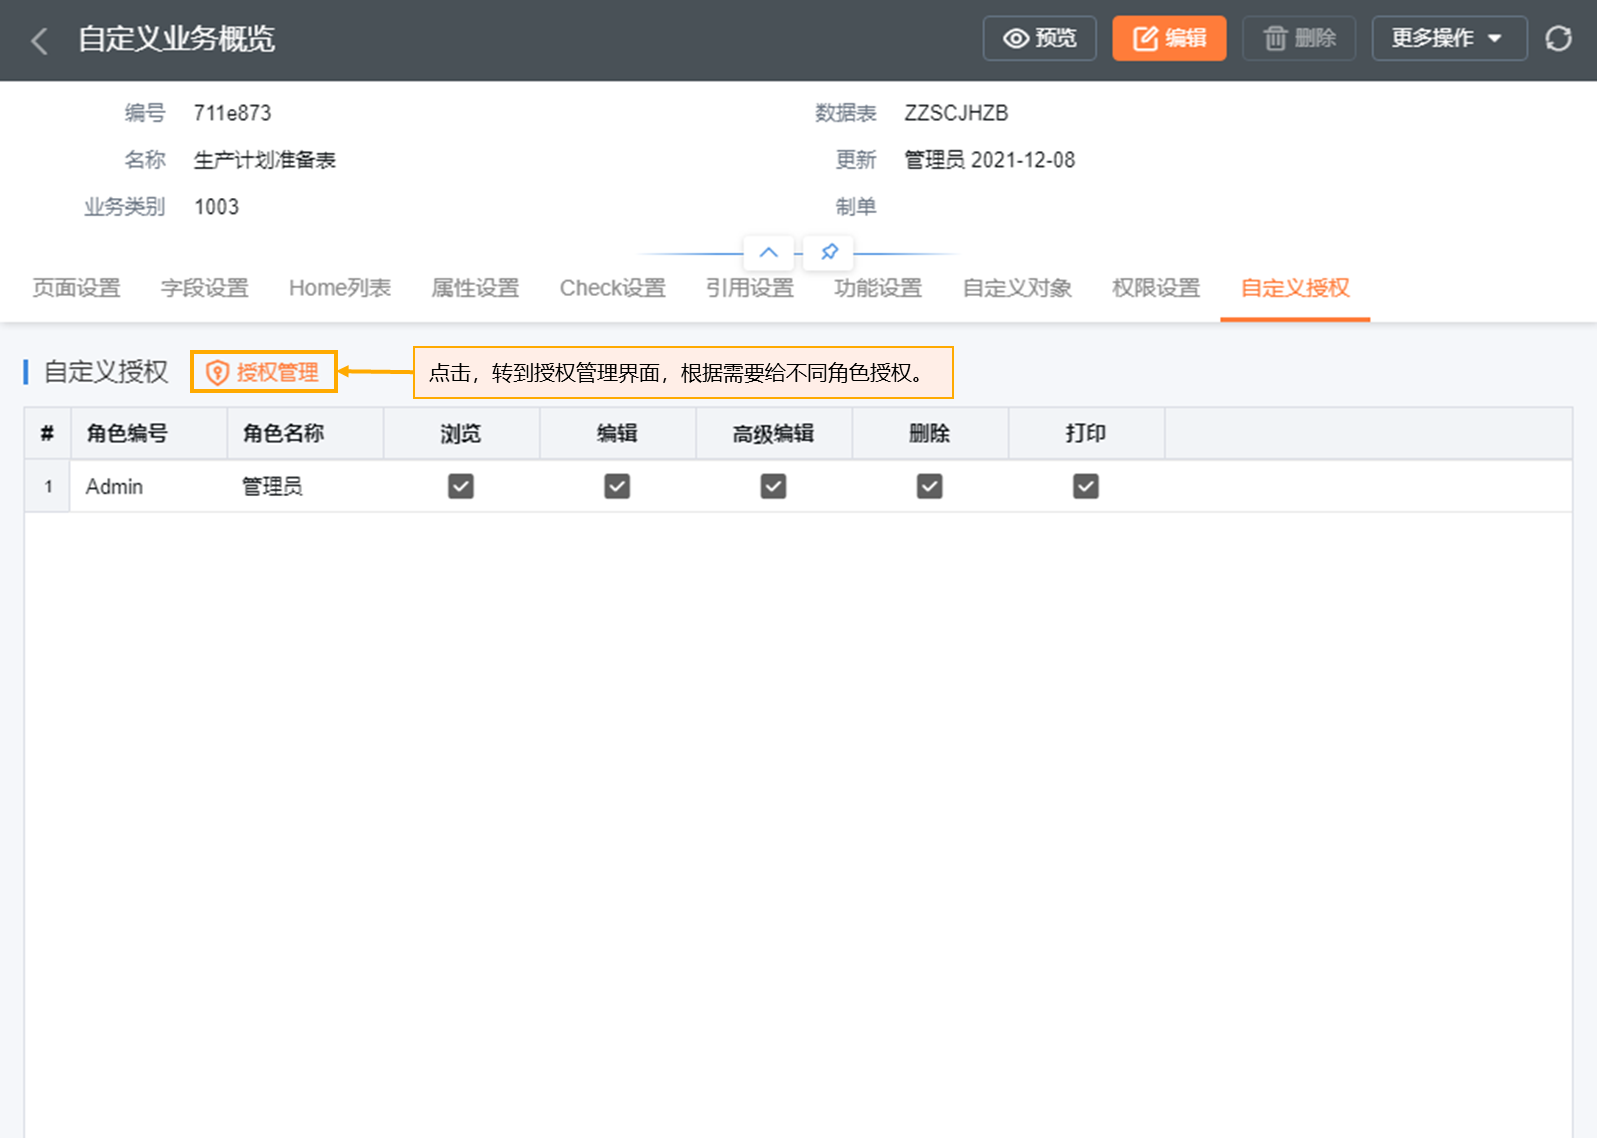This screenshot has height=1138, width=1597.
Task: Toggle 删除 checkbox for Admin row
Action: [930, 486]
